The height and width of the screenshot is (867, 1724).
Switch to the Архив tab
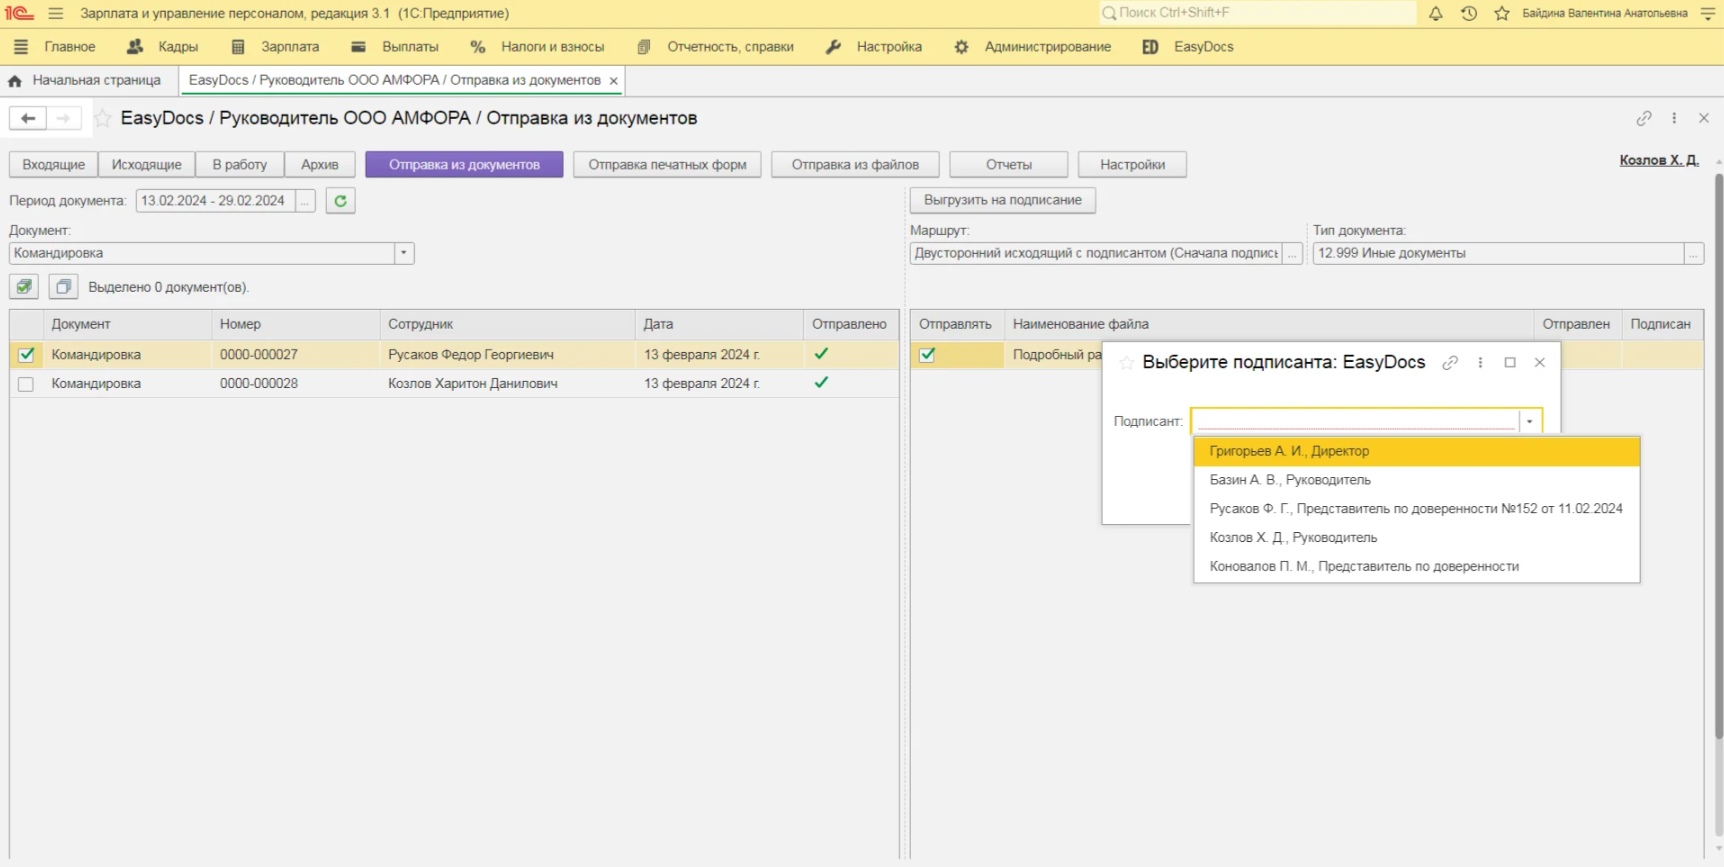(x=320, y=165)
